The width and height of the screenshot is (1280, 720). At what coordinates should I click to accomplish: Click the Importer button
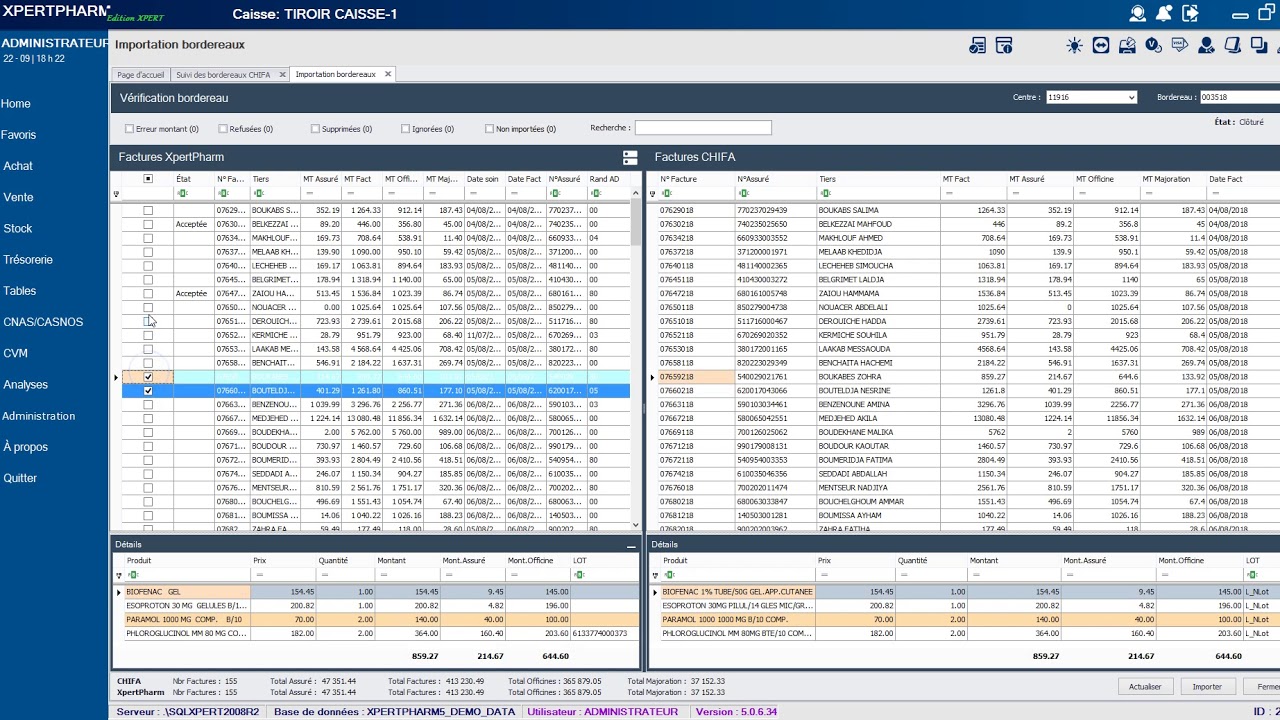pos(1208,687)
